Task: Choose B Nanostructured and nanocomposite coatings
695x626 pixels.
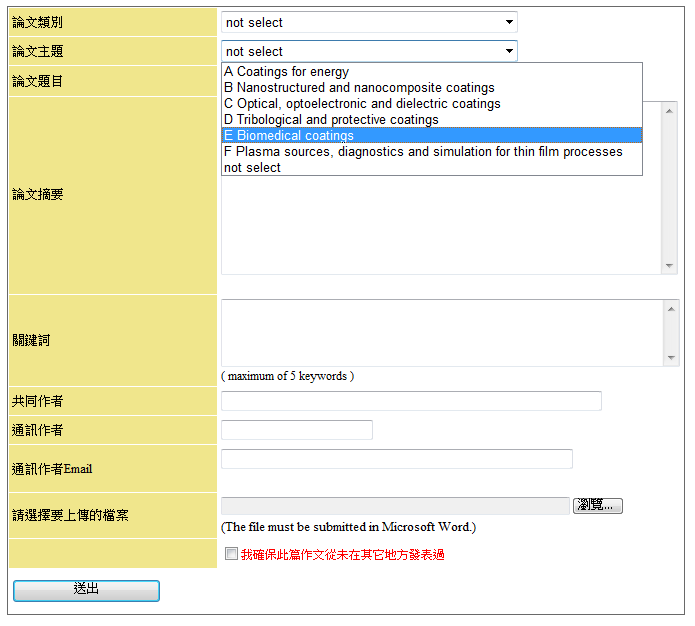Action: click(x=359, y=88)
